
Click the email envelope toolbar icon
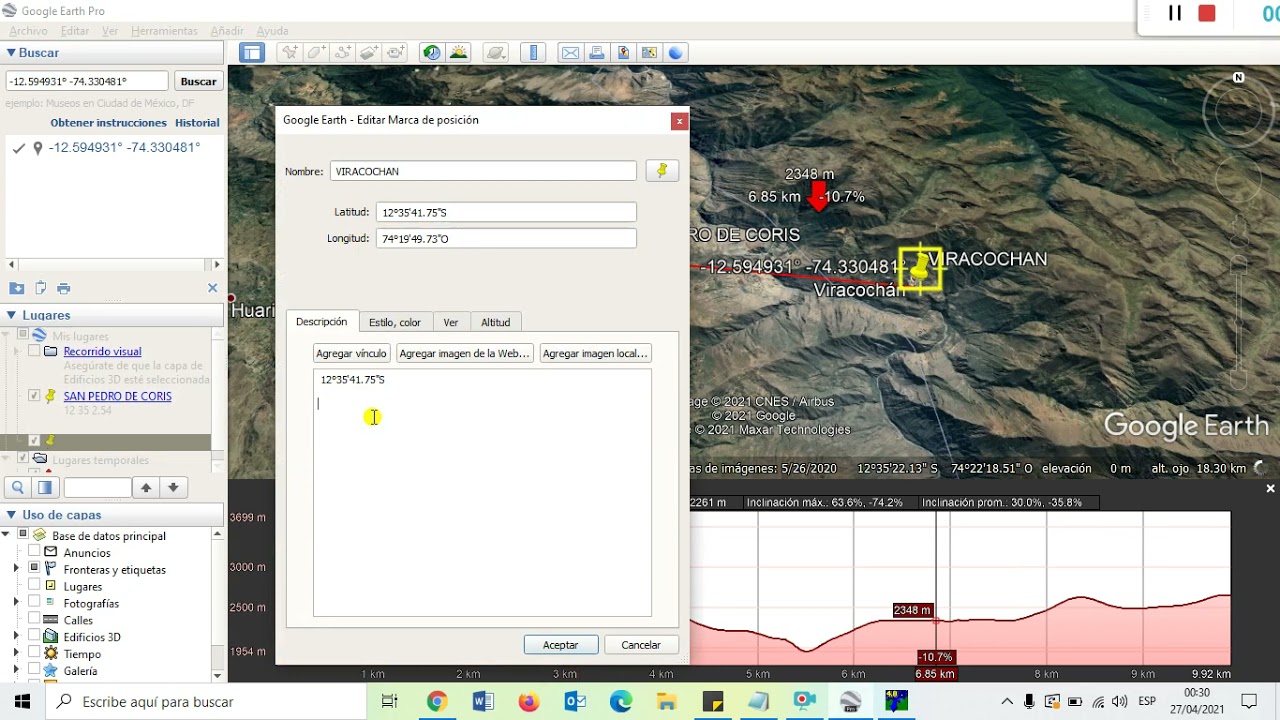(570, 53)
